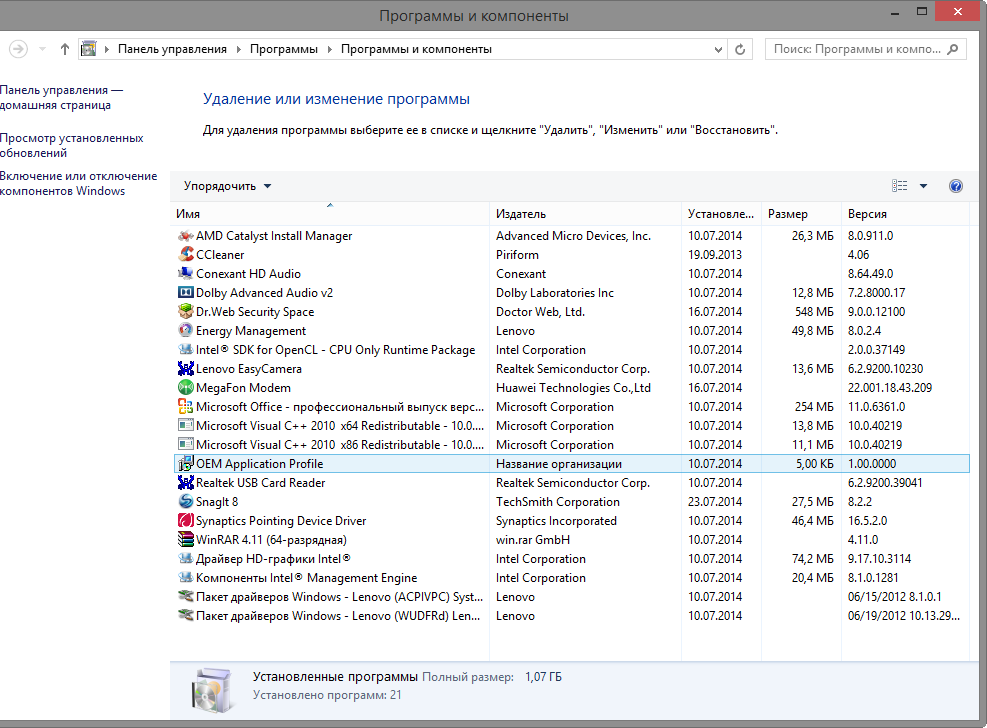Click the Компоненты Intel Management Engine icon
Image resolution: width=987 pixels, height=728 pixels.
click(186, 578)
